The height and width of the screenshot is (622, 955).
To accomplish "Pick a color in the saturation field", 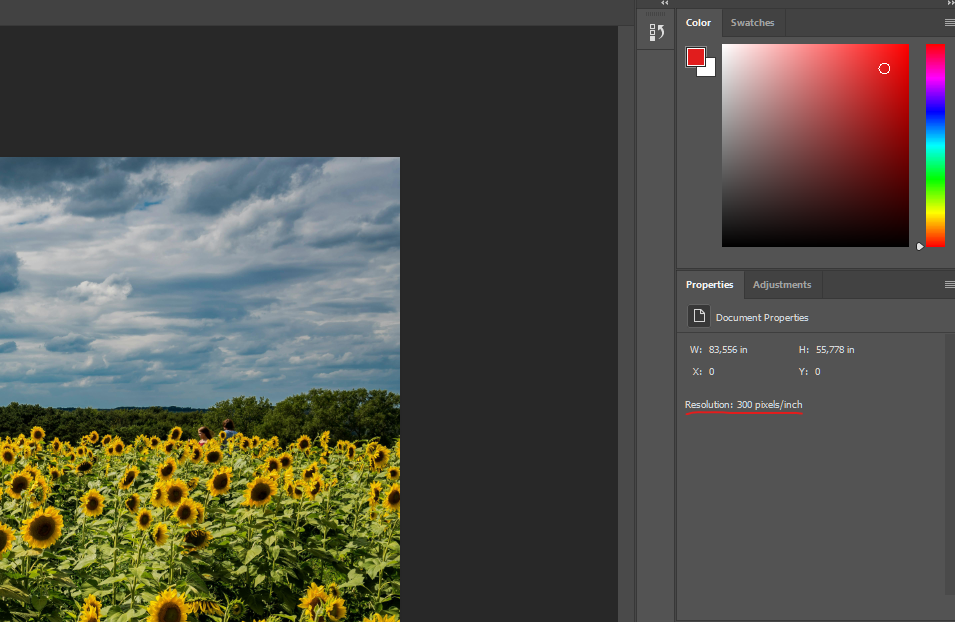I will point(815,145).
